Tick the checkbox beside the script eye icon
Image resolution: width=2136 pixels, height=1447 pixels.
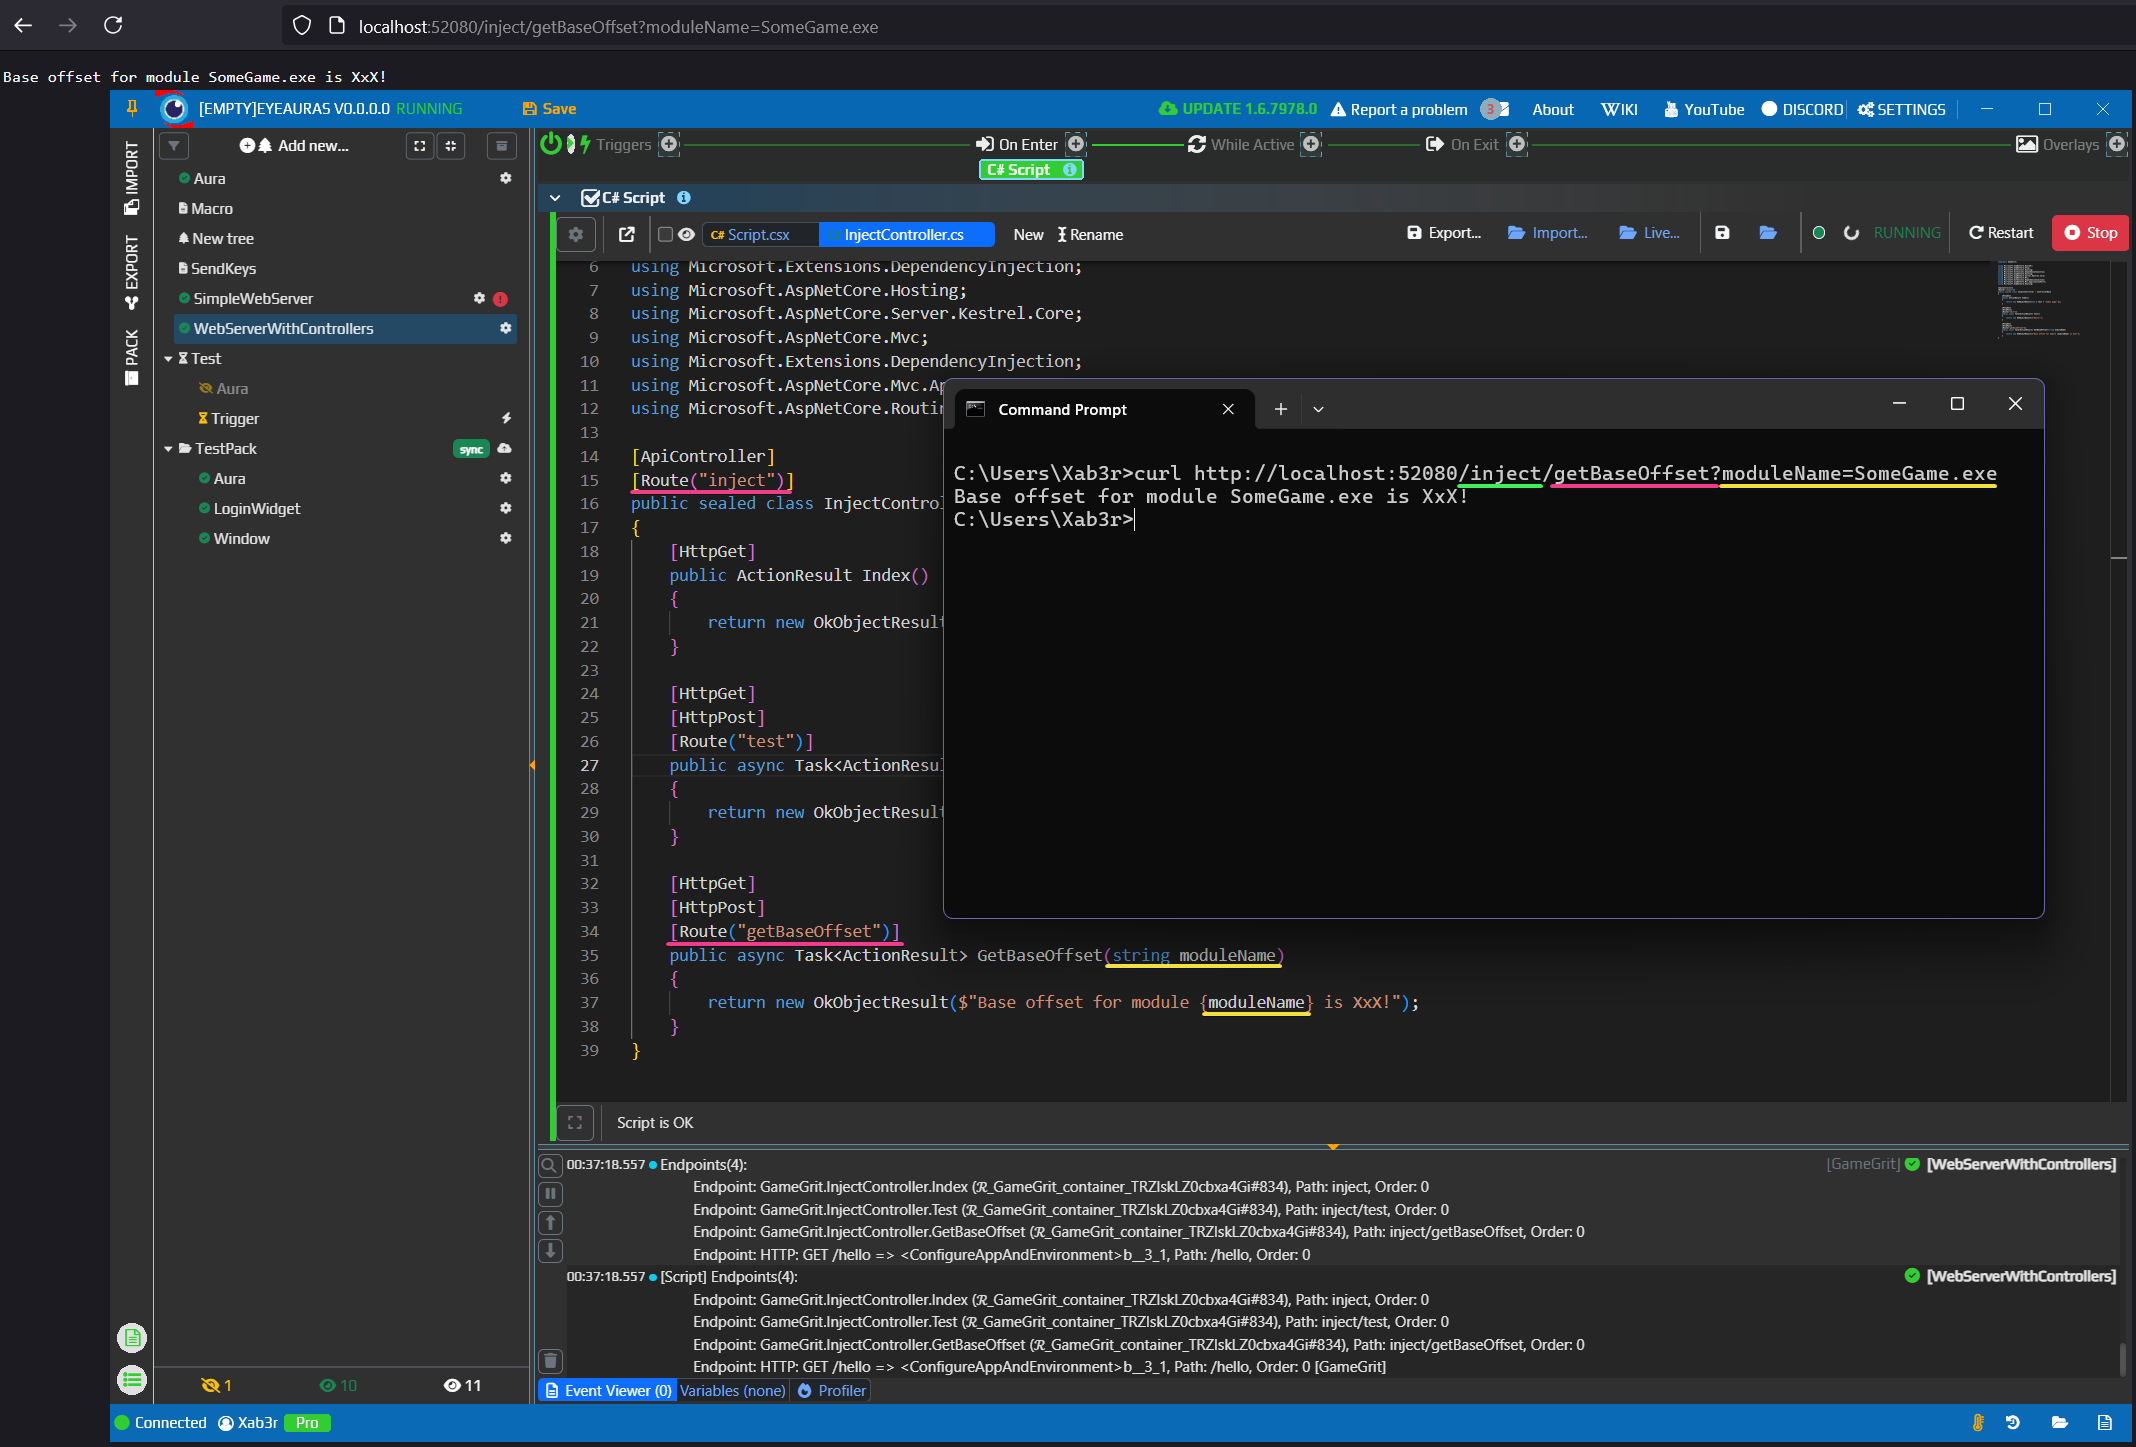(665, 234)
